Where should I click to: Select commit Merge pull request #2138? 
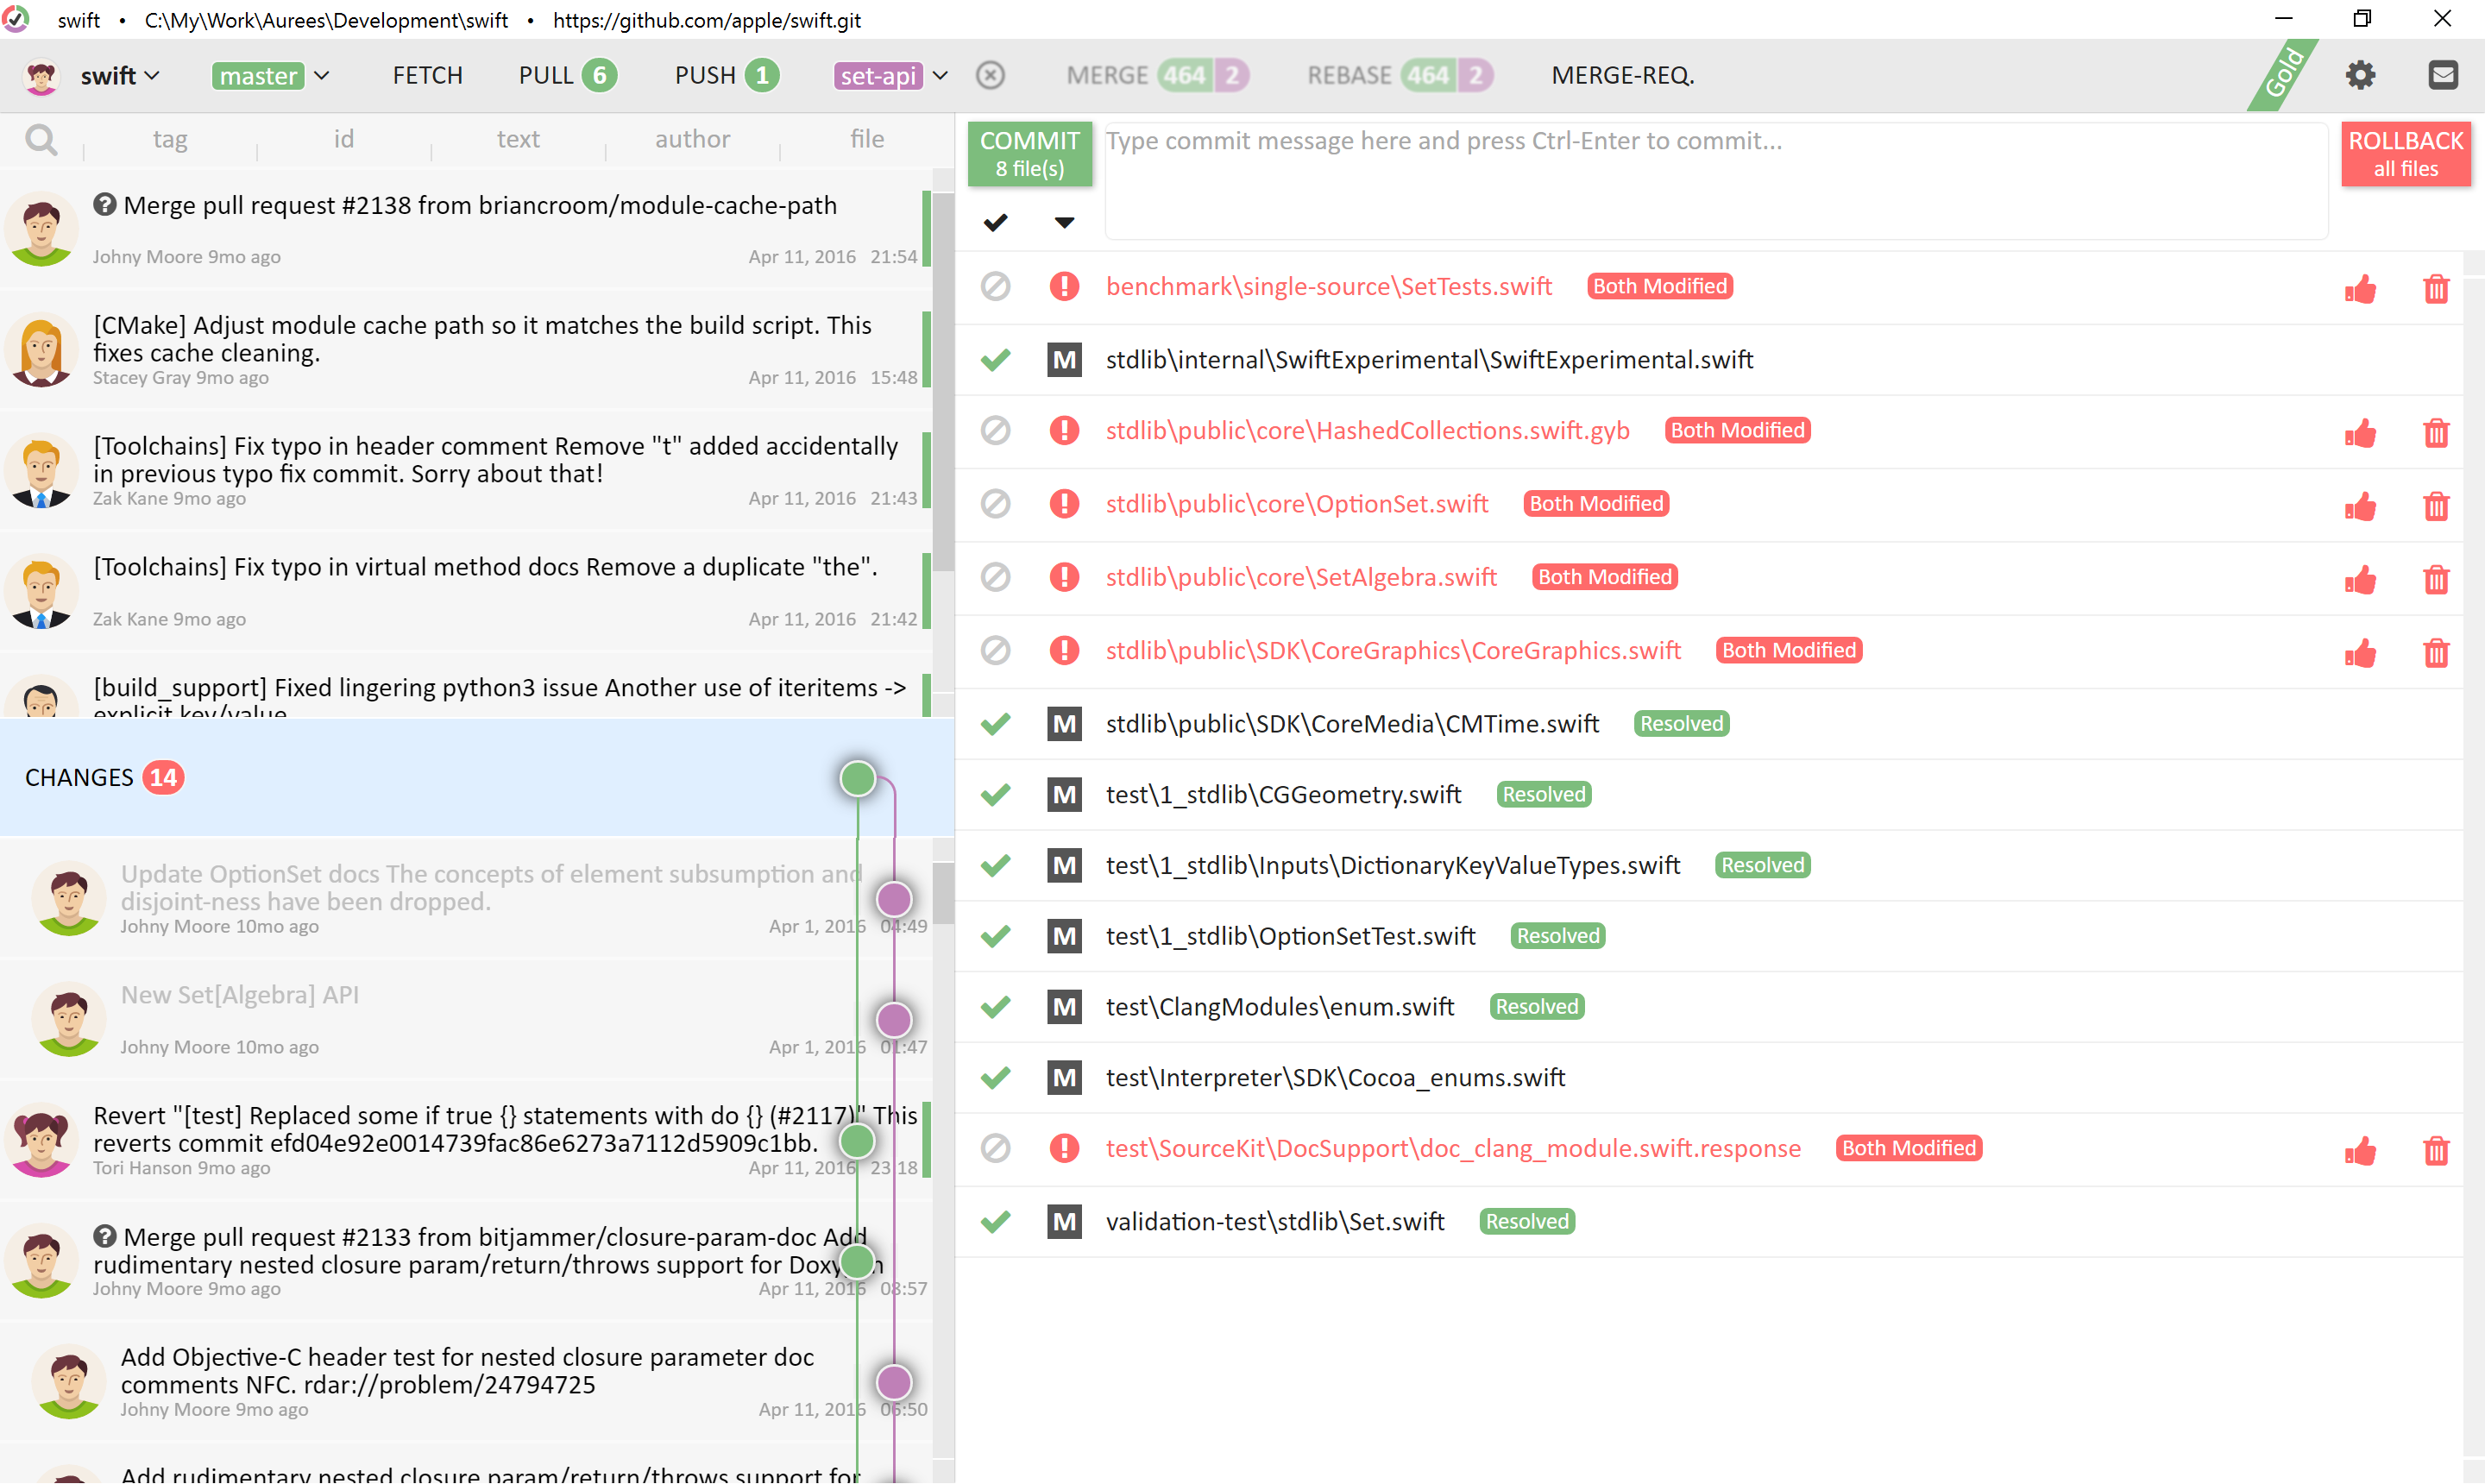[x=465, y=230]
